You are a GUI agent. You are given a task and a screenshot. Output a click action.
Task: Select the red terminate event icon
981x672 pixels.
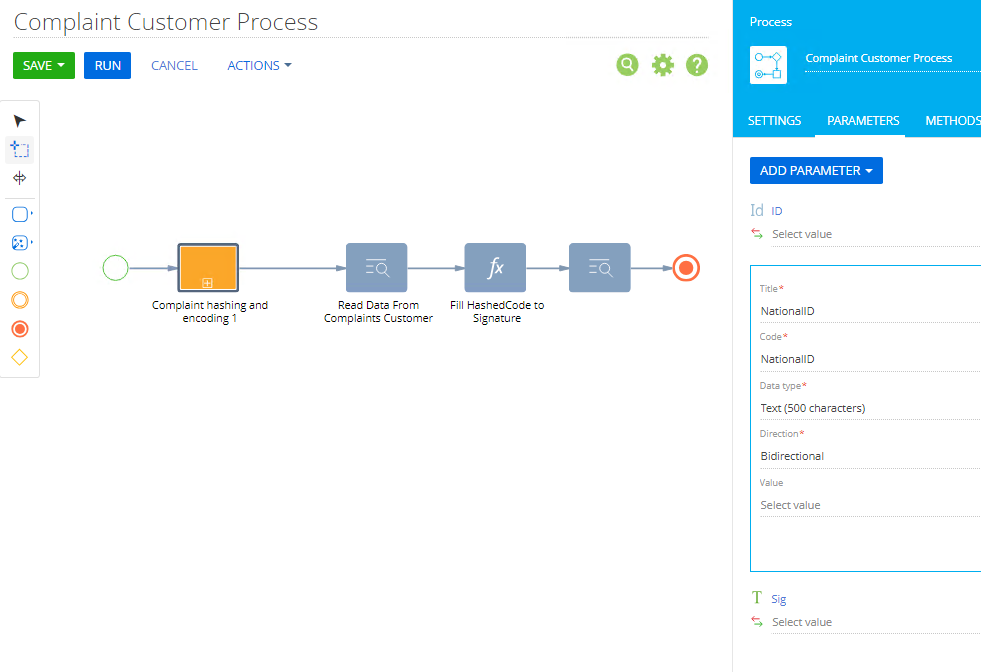tap(19, 328)
